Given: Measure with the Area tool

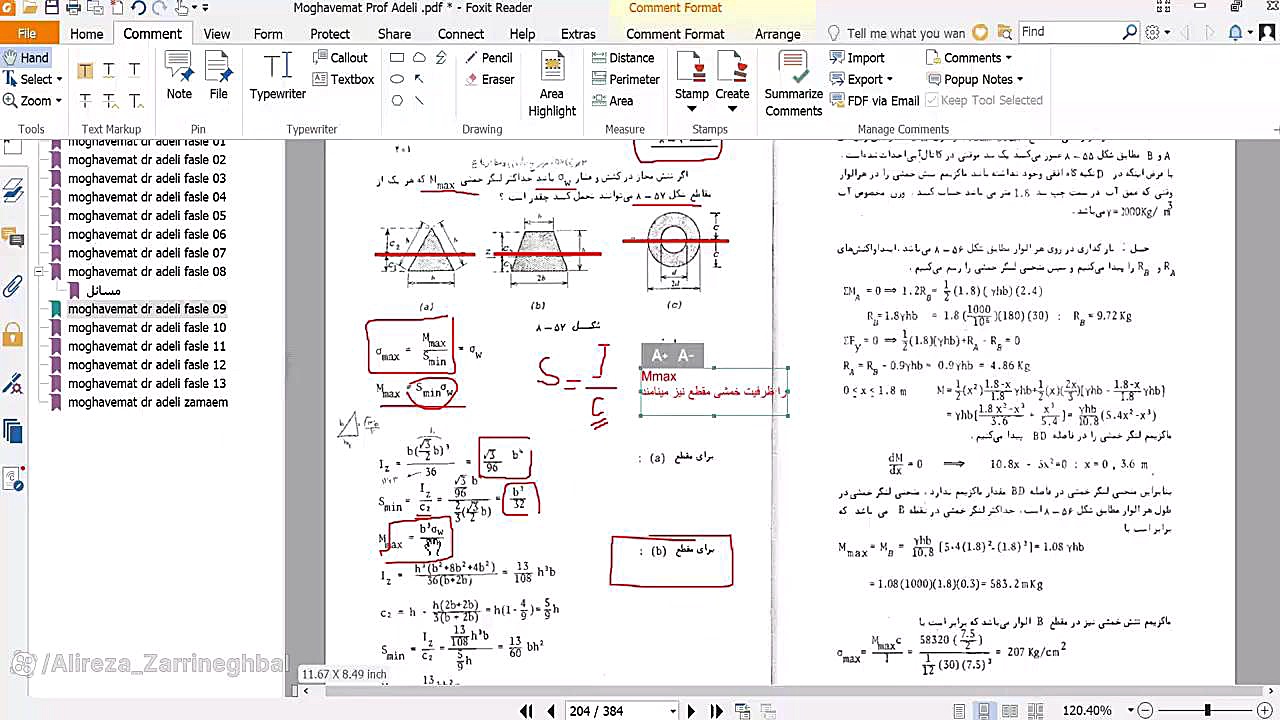Looking at the screenshot, I should 612,100.
